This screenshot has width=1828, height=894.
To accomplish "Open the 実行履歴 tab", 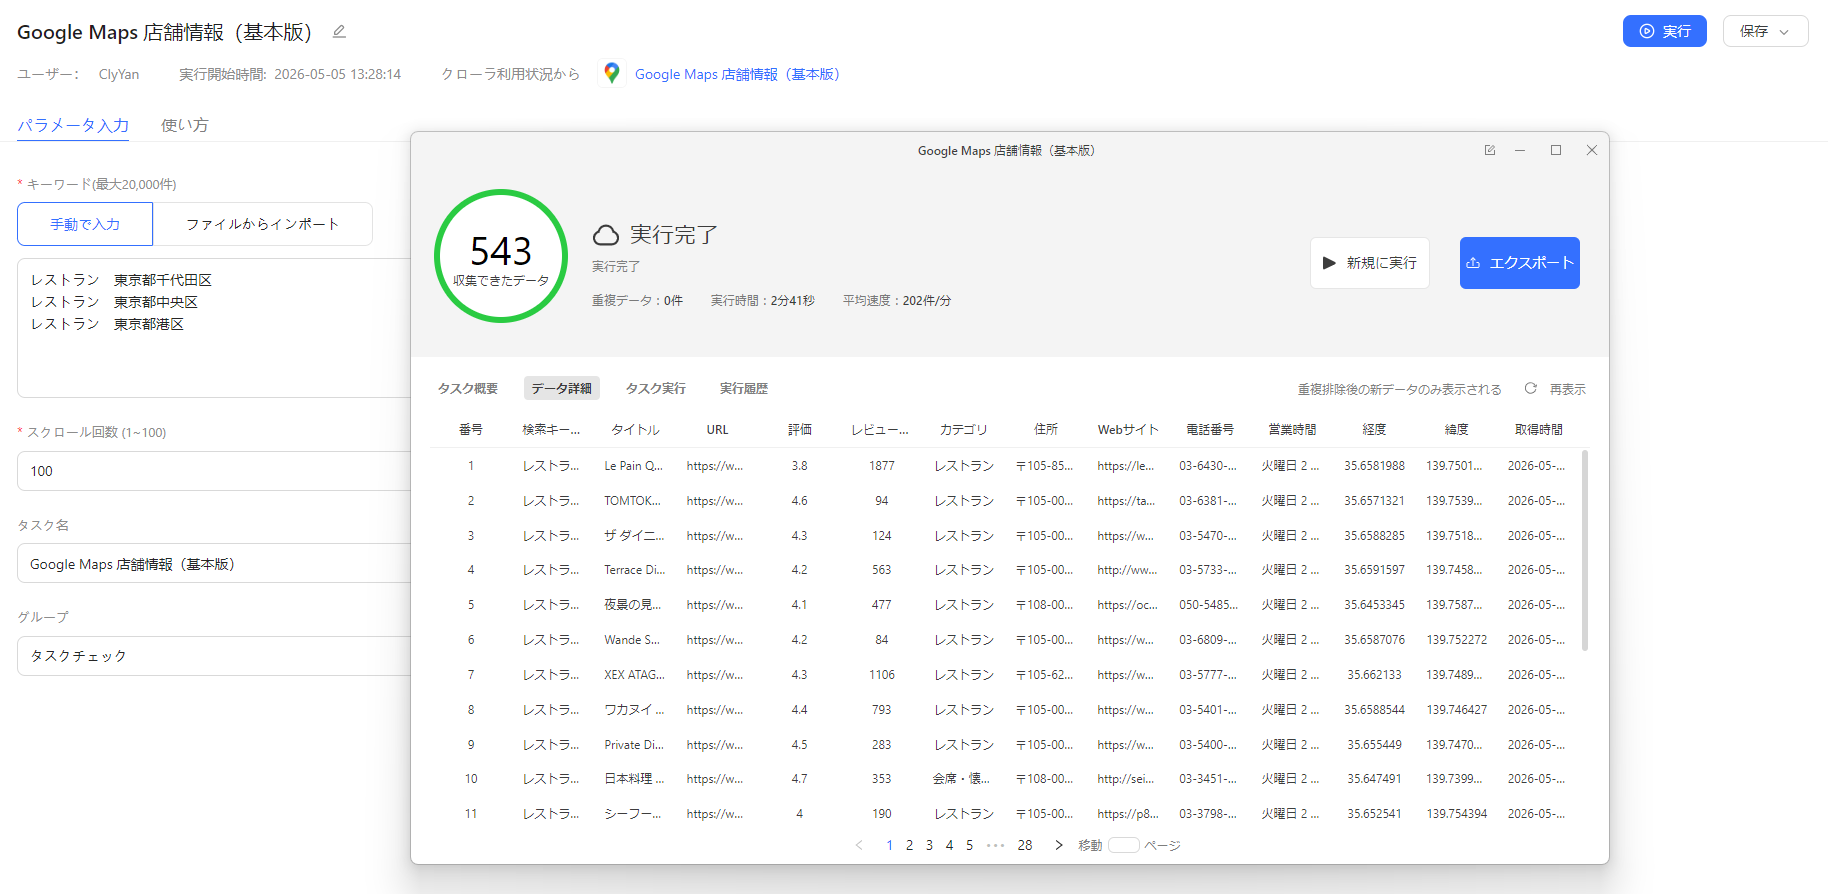I will 744,388.
